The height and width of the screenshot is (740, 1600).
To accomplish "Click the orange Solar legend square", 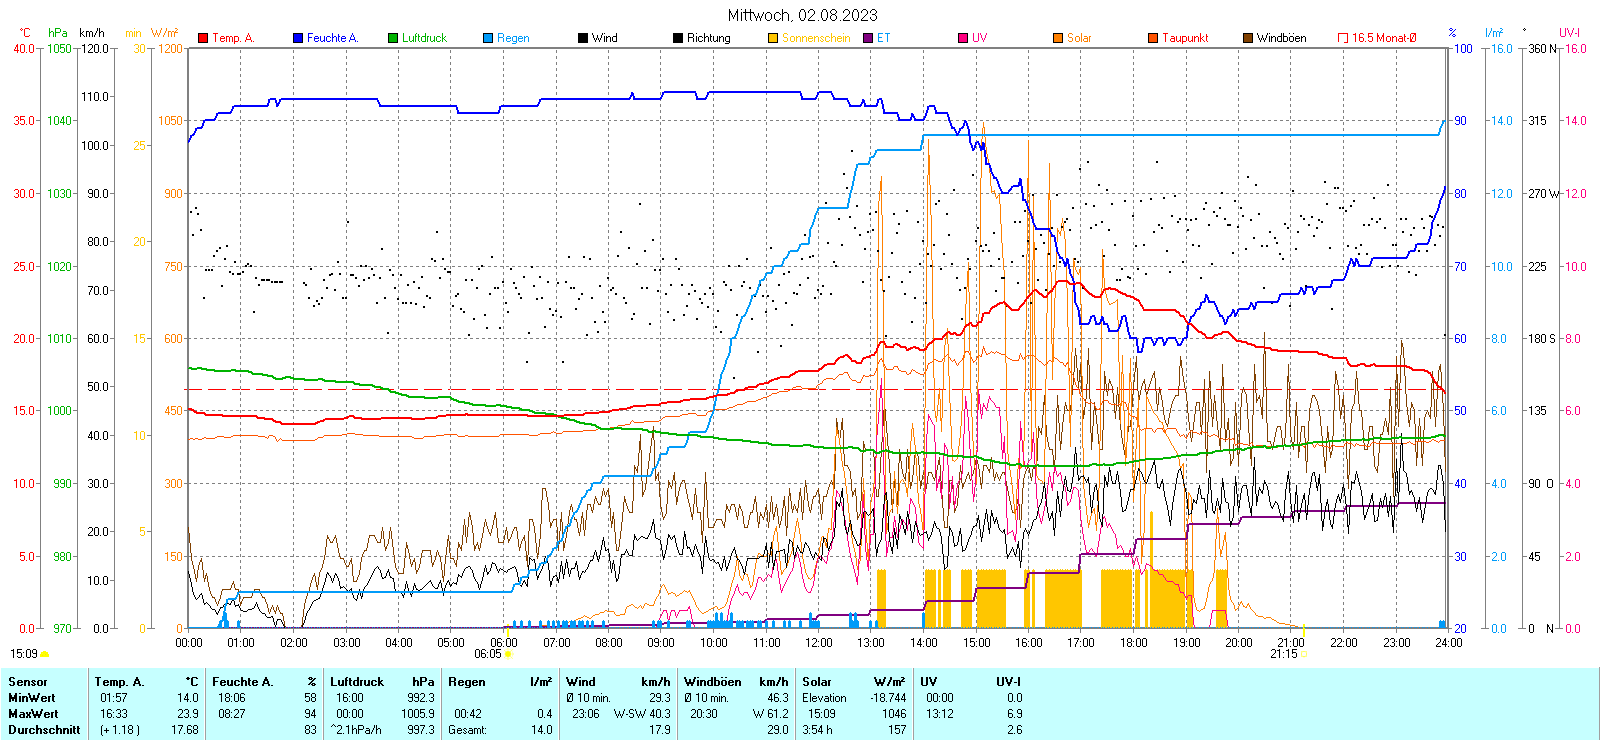I will point(1058,38).
